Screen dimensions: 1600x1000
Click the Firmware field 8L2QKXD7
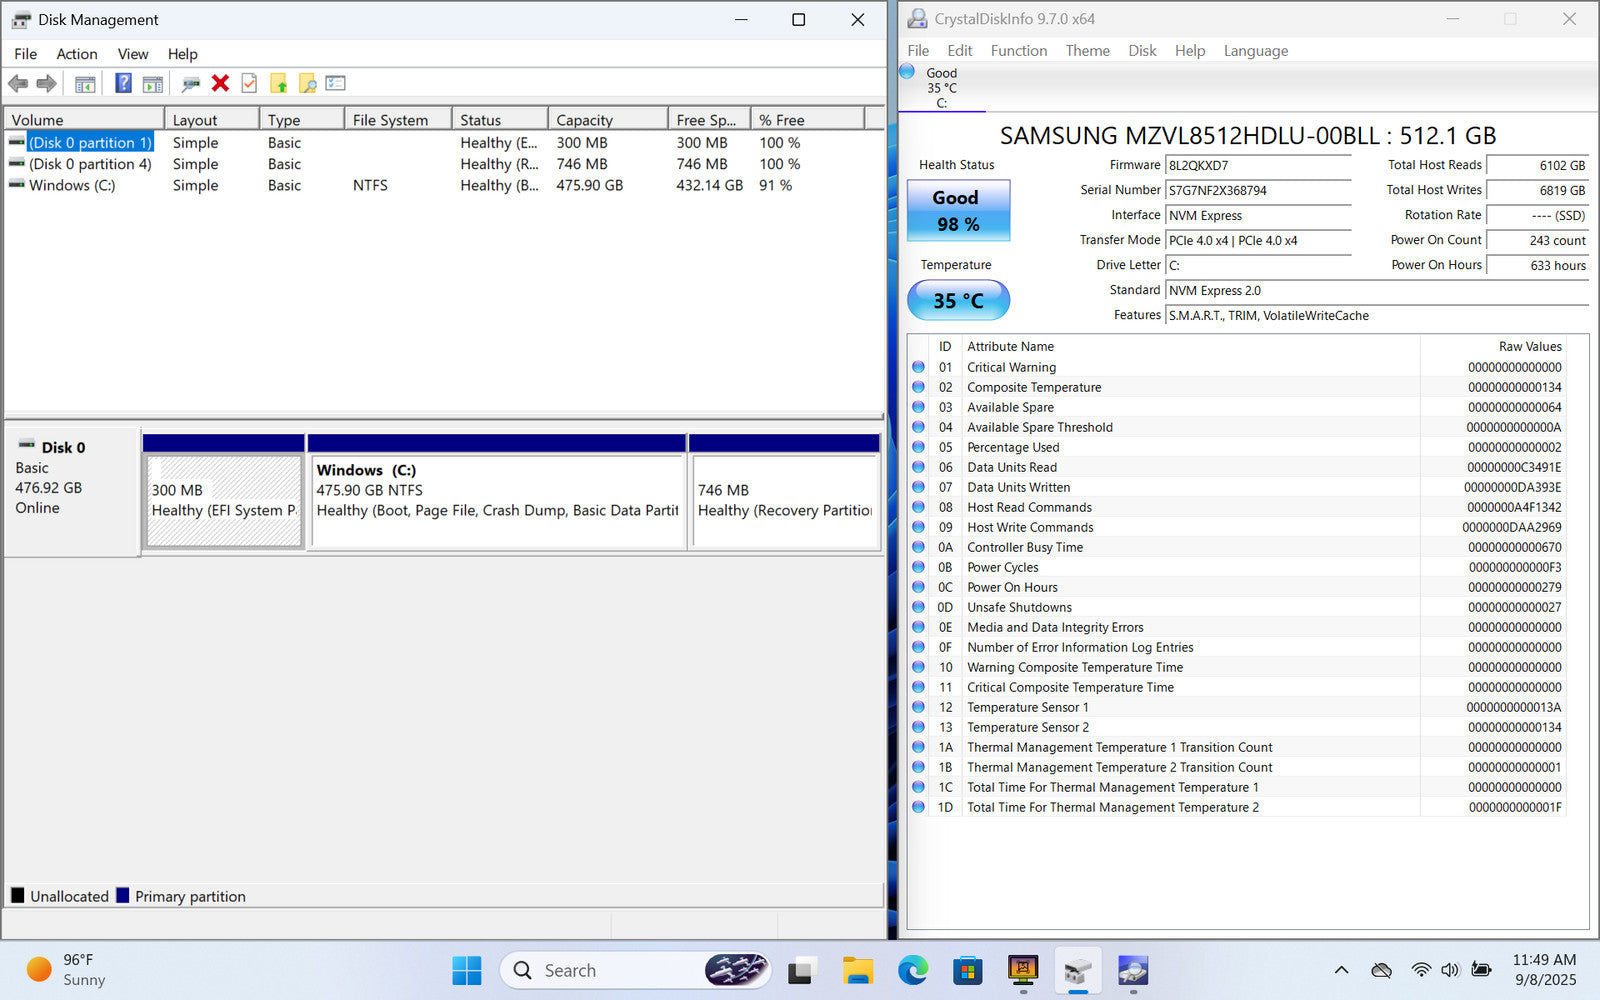[1258, 165]
